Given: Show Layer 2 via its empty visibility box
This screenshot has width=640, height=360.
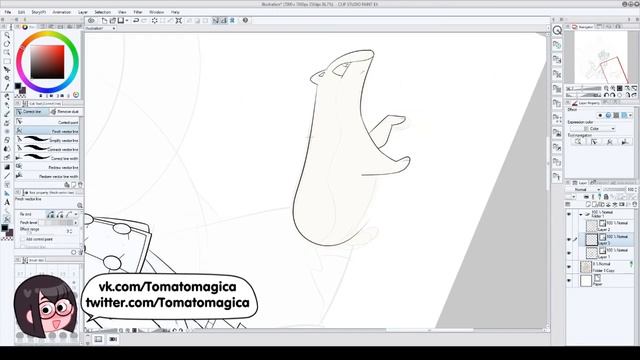Looking at the screenshot, I should click(569, 226).
